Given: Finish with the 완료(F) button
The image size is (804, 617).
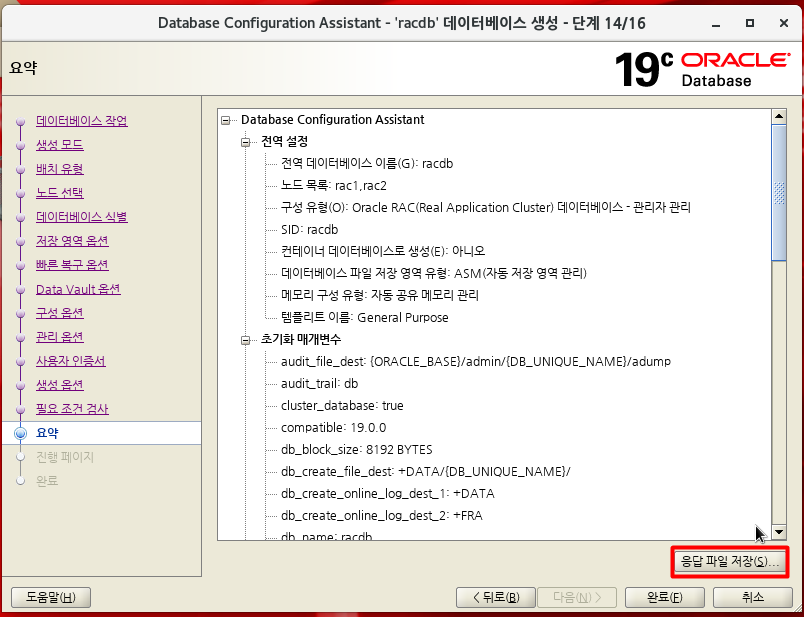Looking at the screenshot, I should (665, 597).
